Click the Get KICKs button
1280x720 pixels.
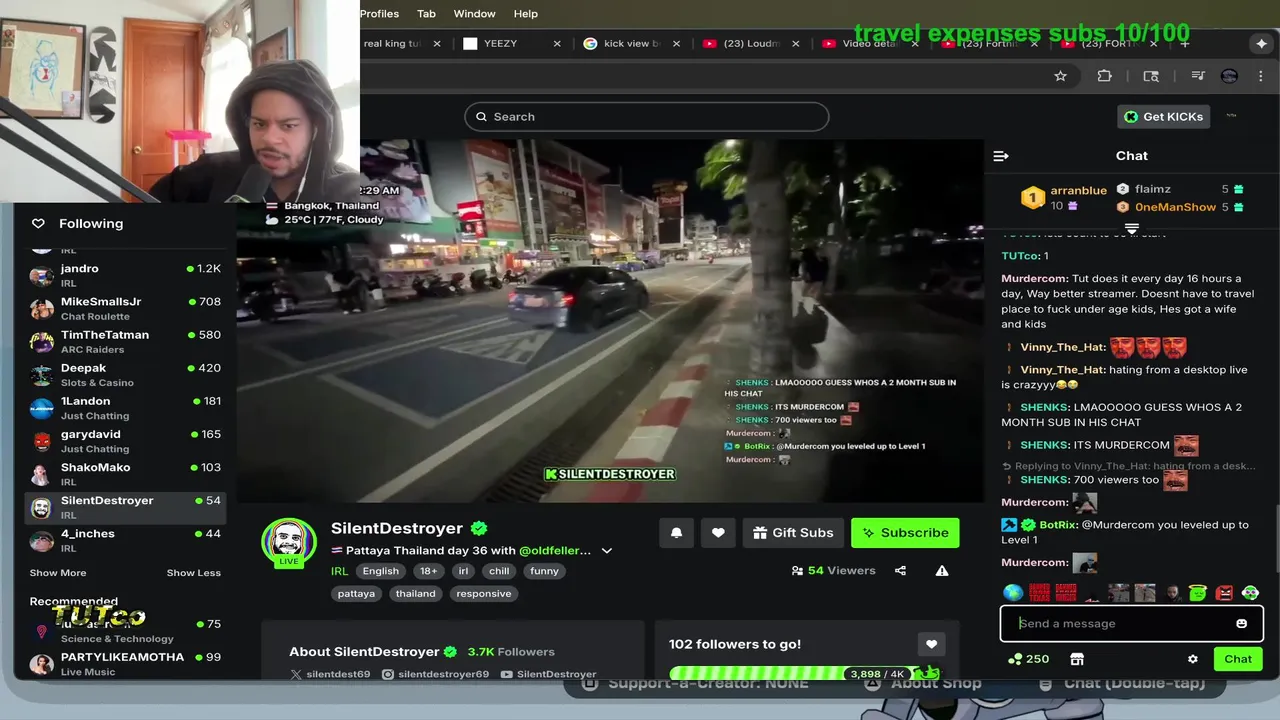click(1164, 117)
